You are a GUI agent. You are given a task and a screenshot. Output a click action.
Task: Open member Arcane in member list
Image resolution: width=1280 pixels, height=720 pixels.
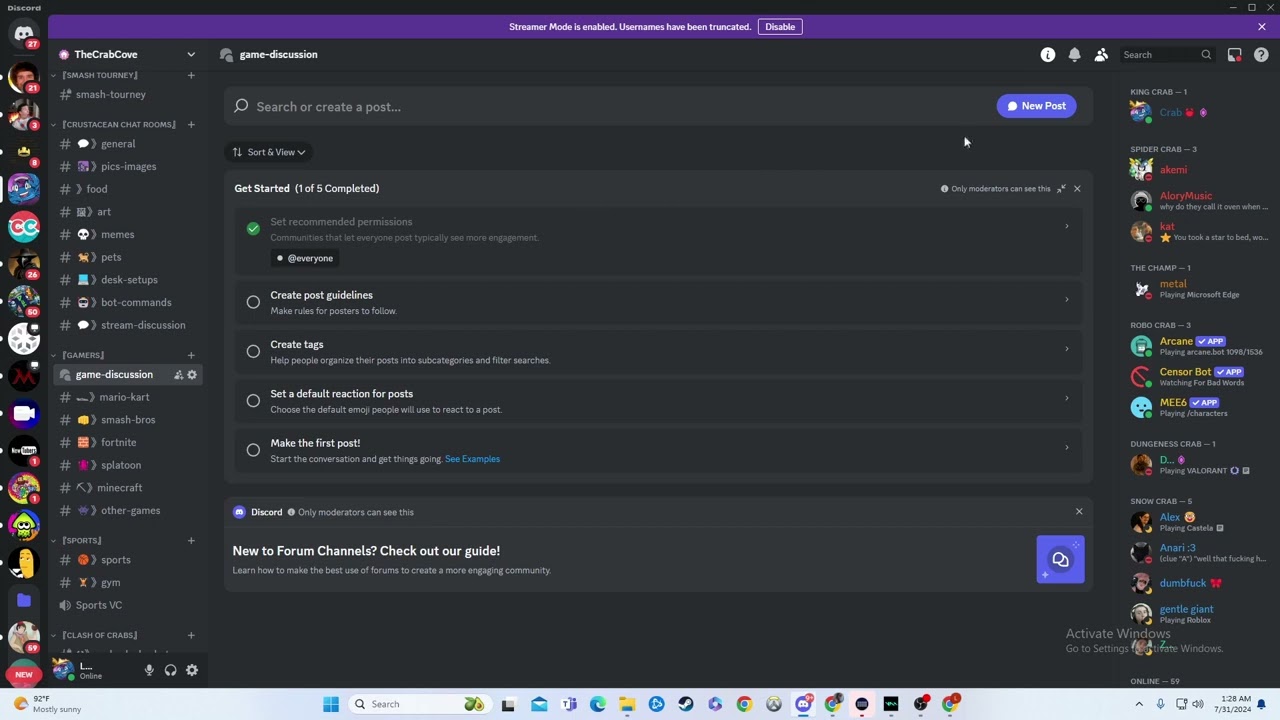[x=1198, y=346]
